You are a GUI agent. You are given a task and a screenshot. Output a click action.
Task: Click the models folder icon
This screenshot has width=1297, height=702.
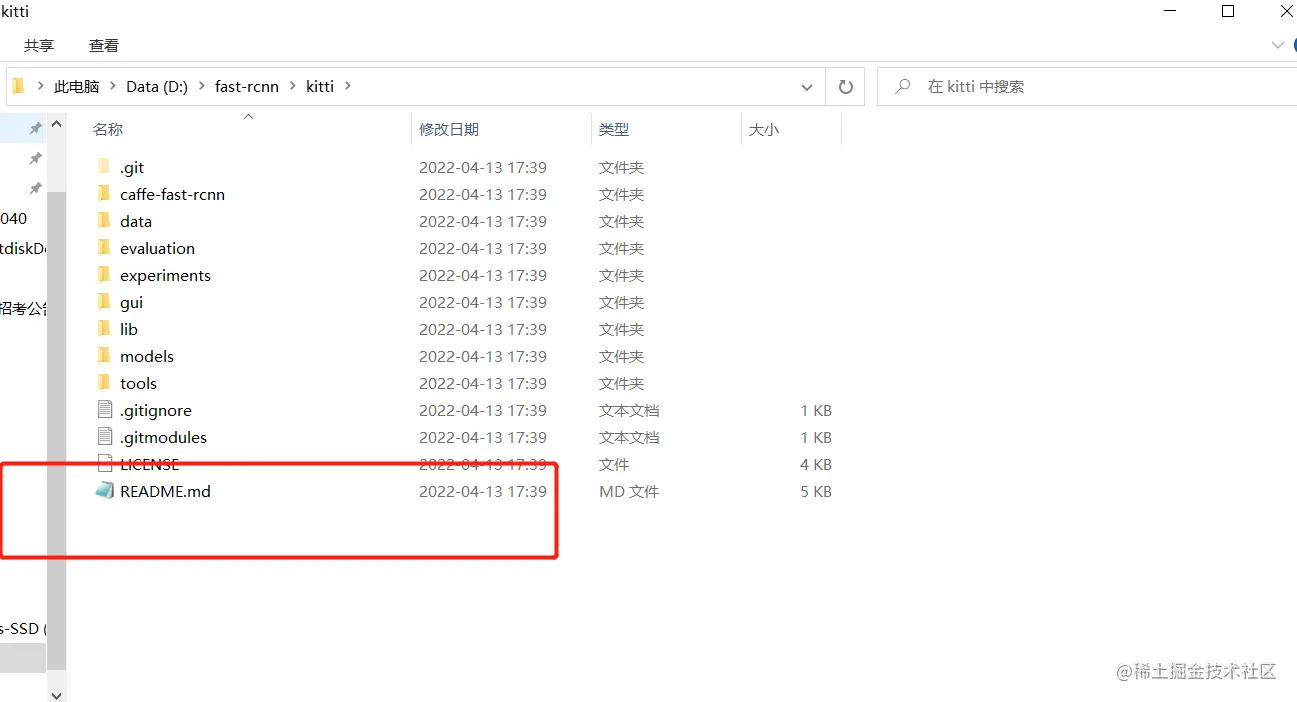tap(104, 355)
